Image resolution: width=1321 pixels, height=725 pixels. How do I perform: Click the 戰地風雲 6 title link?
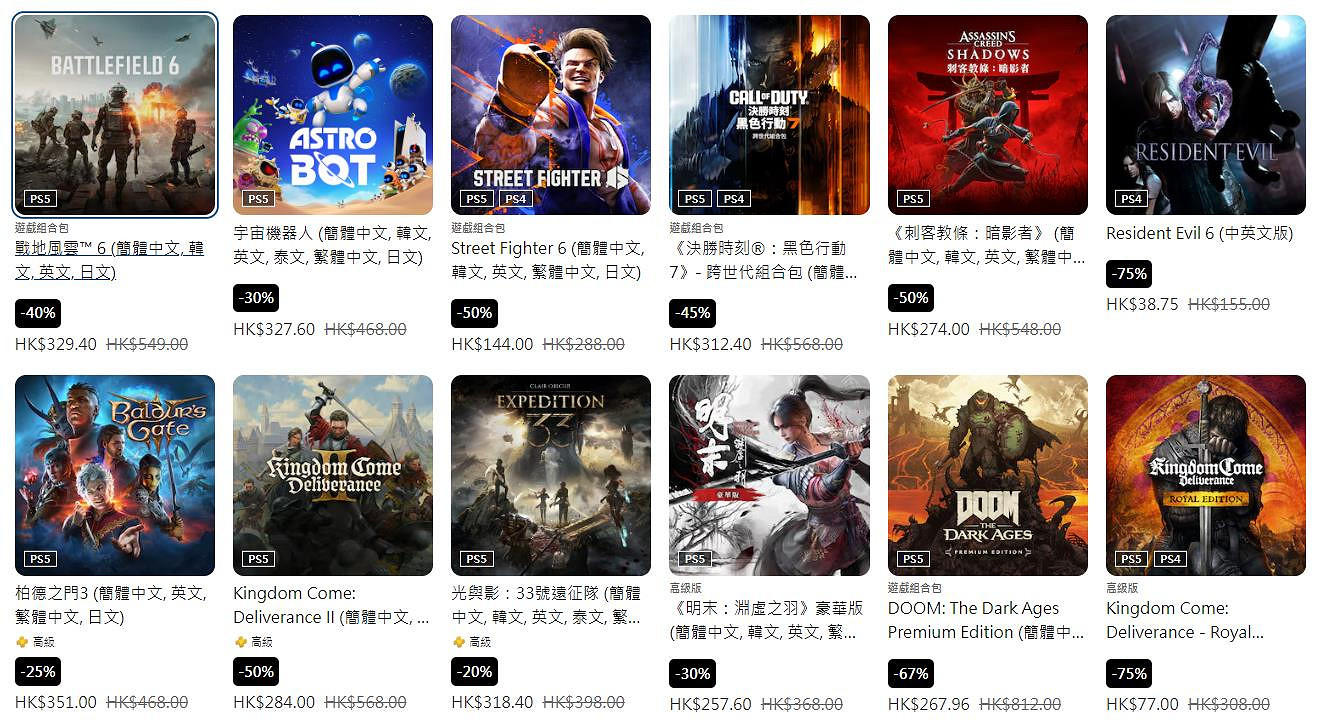point(110,260)
